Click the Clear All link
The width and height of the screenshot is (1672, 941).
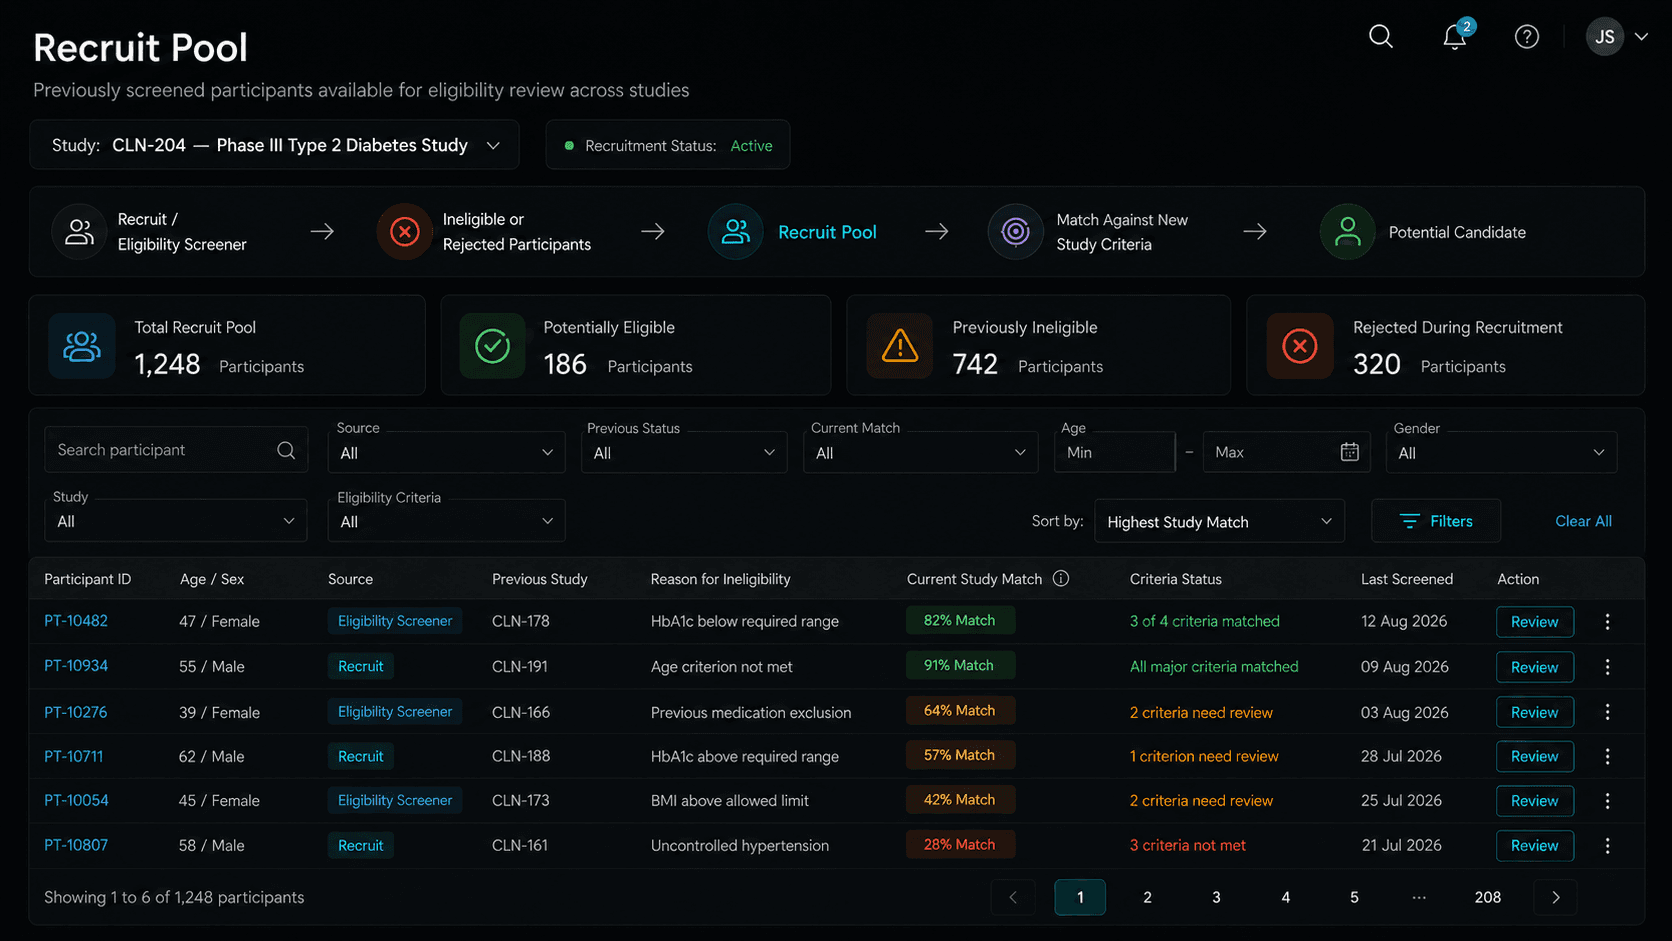[x=1583, y=521]
